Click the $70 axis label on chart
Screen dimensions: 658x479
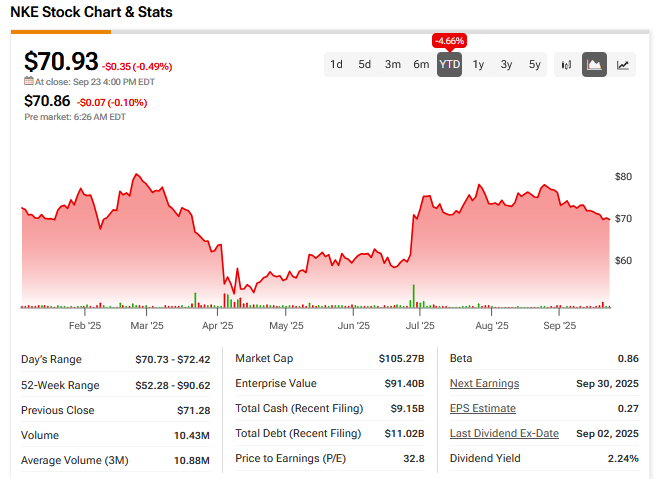pyautogui.click(x=623, y=219)
